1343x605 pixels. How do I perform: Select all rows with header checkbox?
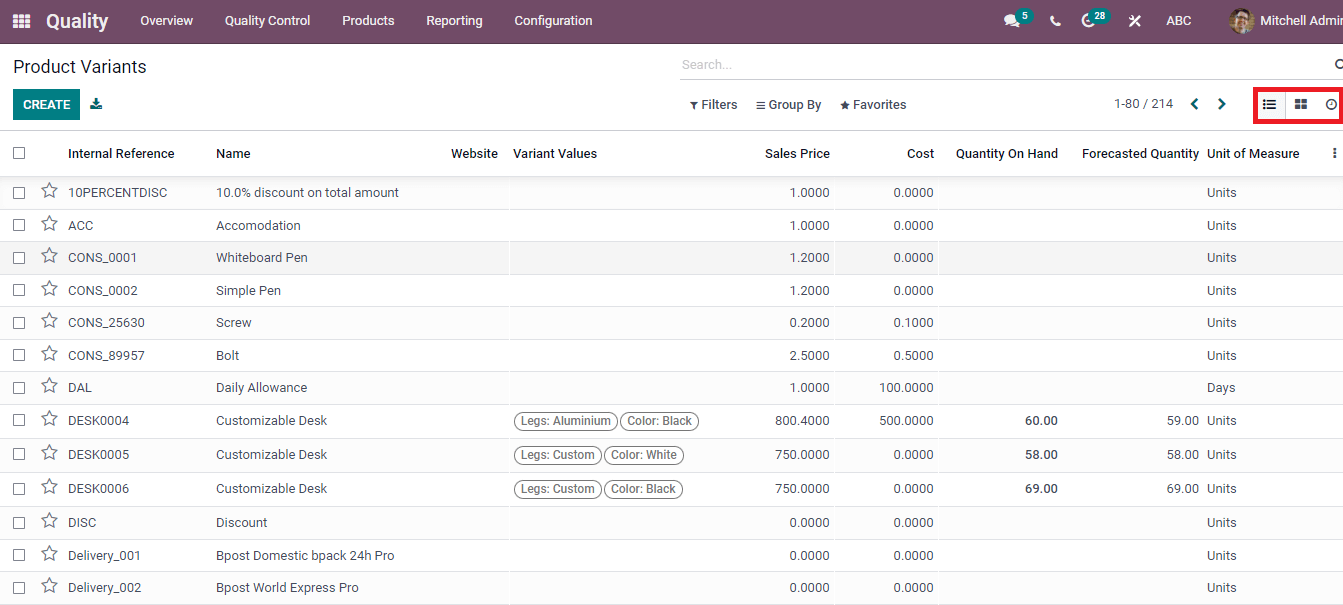coord(19,153)
